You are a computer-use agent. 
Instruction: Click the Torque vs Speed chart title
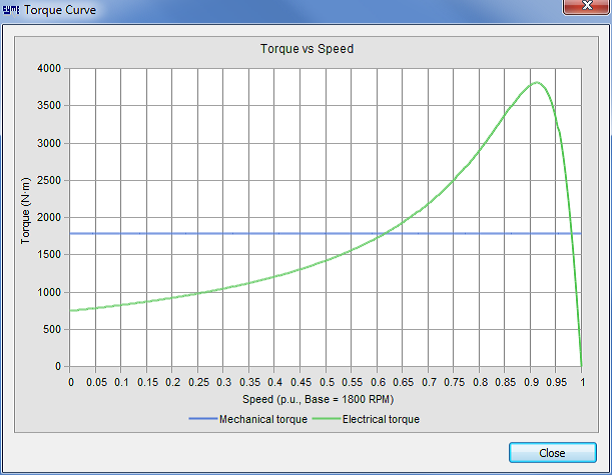click(x=307, y=49)
